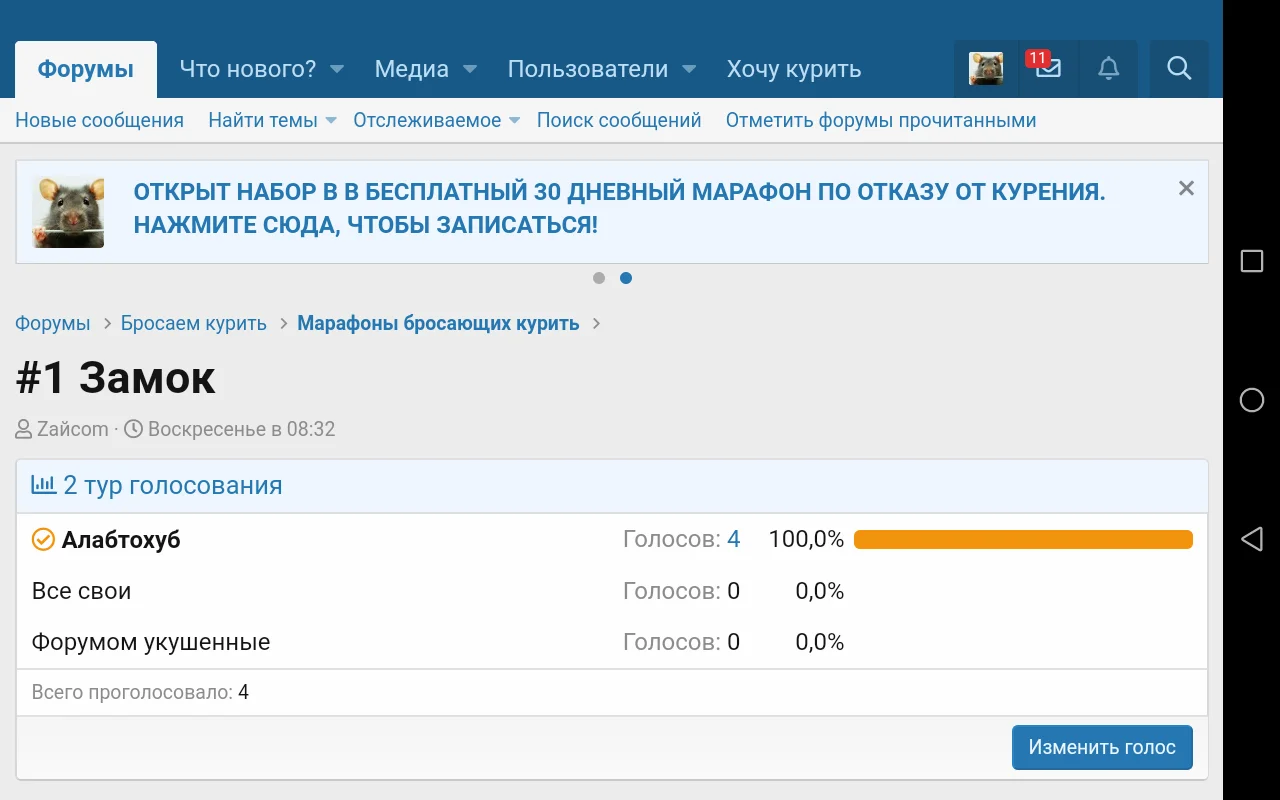Dismiss the marathon announcement banner
The width and height of the screenshot is (1280, 800).
click(x=1186, y=187)
